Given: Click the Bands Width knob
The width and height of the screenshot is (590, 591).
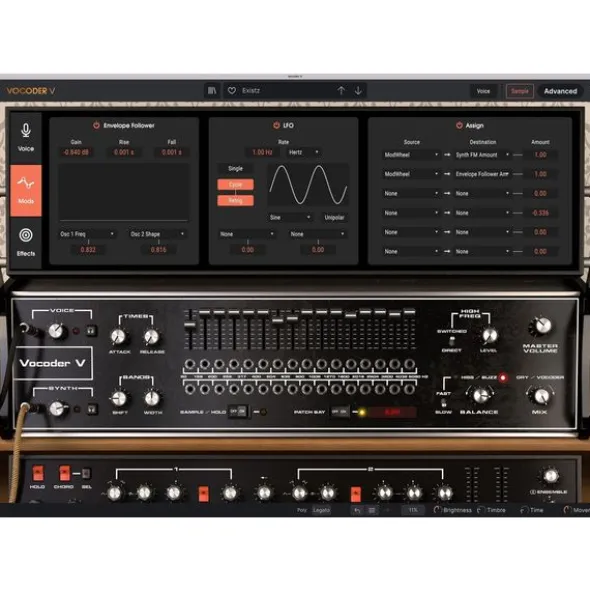Looking at the screenshot, I should point(152,398).
